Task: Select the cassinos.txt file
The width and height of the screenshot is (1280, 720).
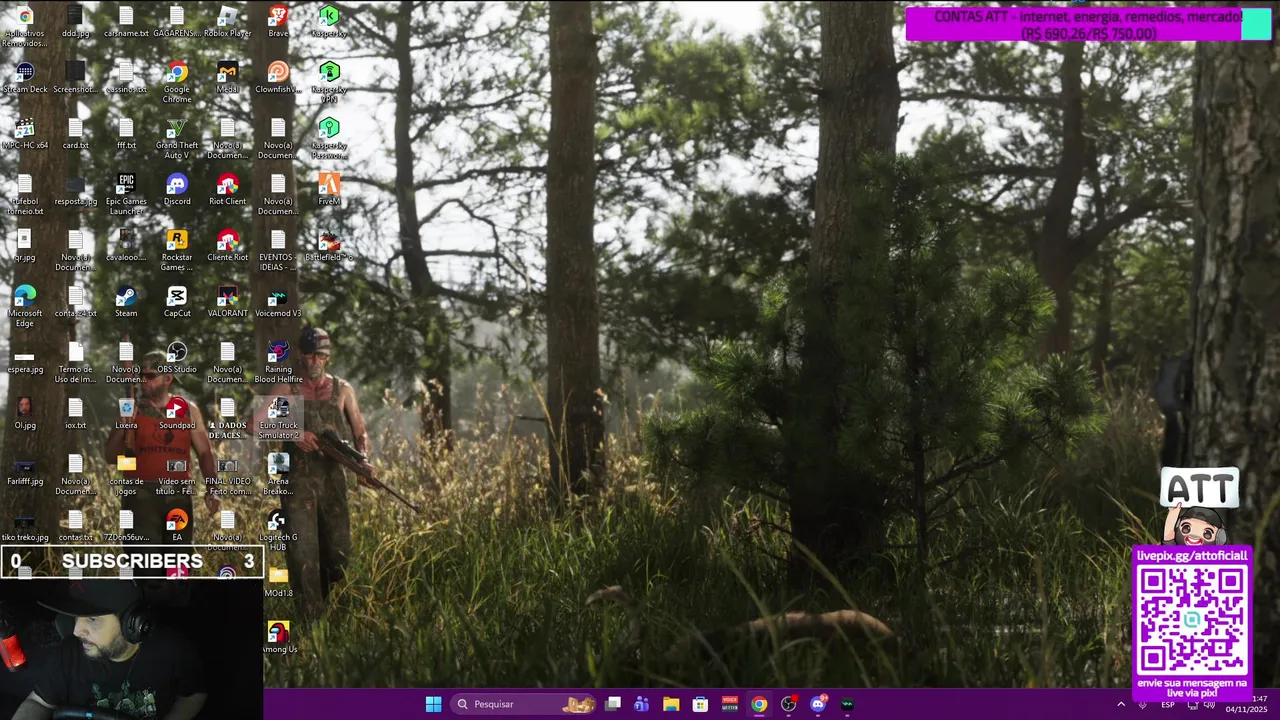Action: tap(126, 78)
